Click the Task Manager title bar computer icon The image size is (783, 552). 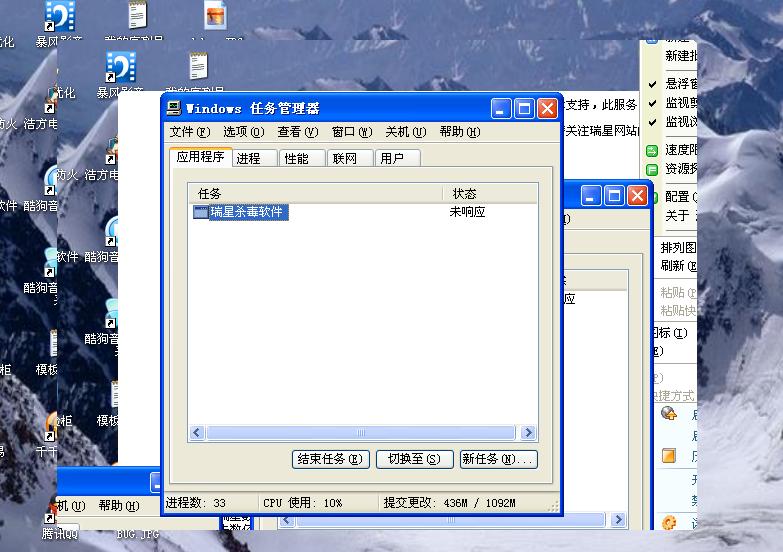(174, 108)
